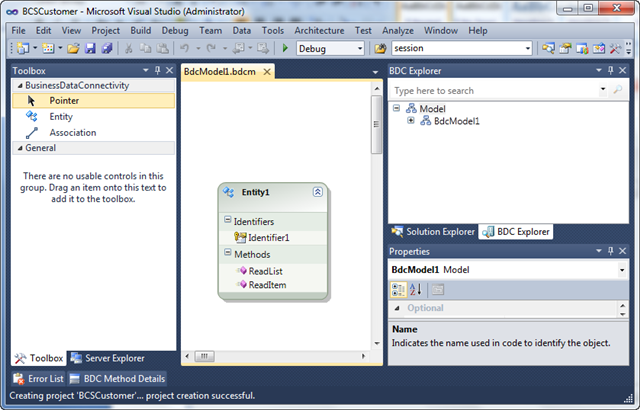The width and height of the screenshot is (640, 410).
Task: Collapse the Methods section in Entity1
Action: tap(228, 253)
